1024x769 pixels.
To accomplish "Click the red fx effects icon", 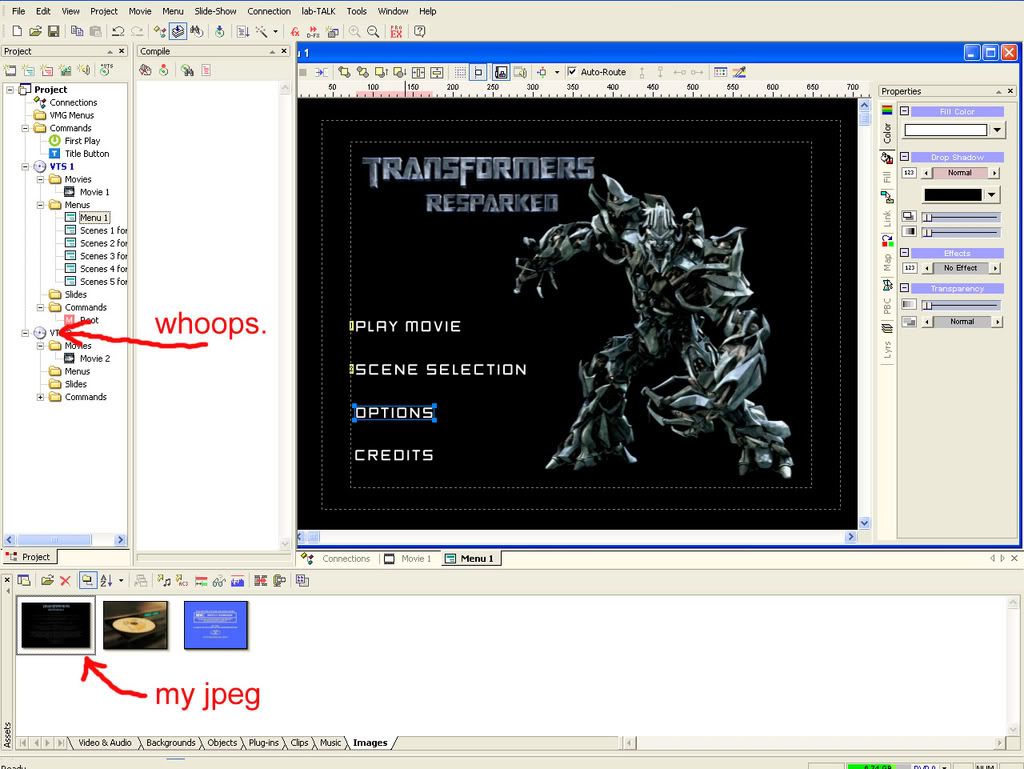I will [295, 31].
